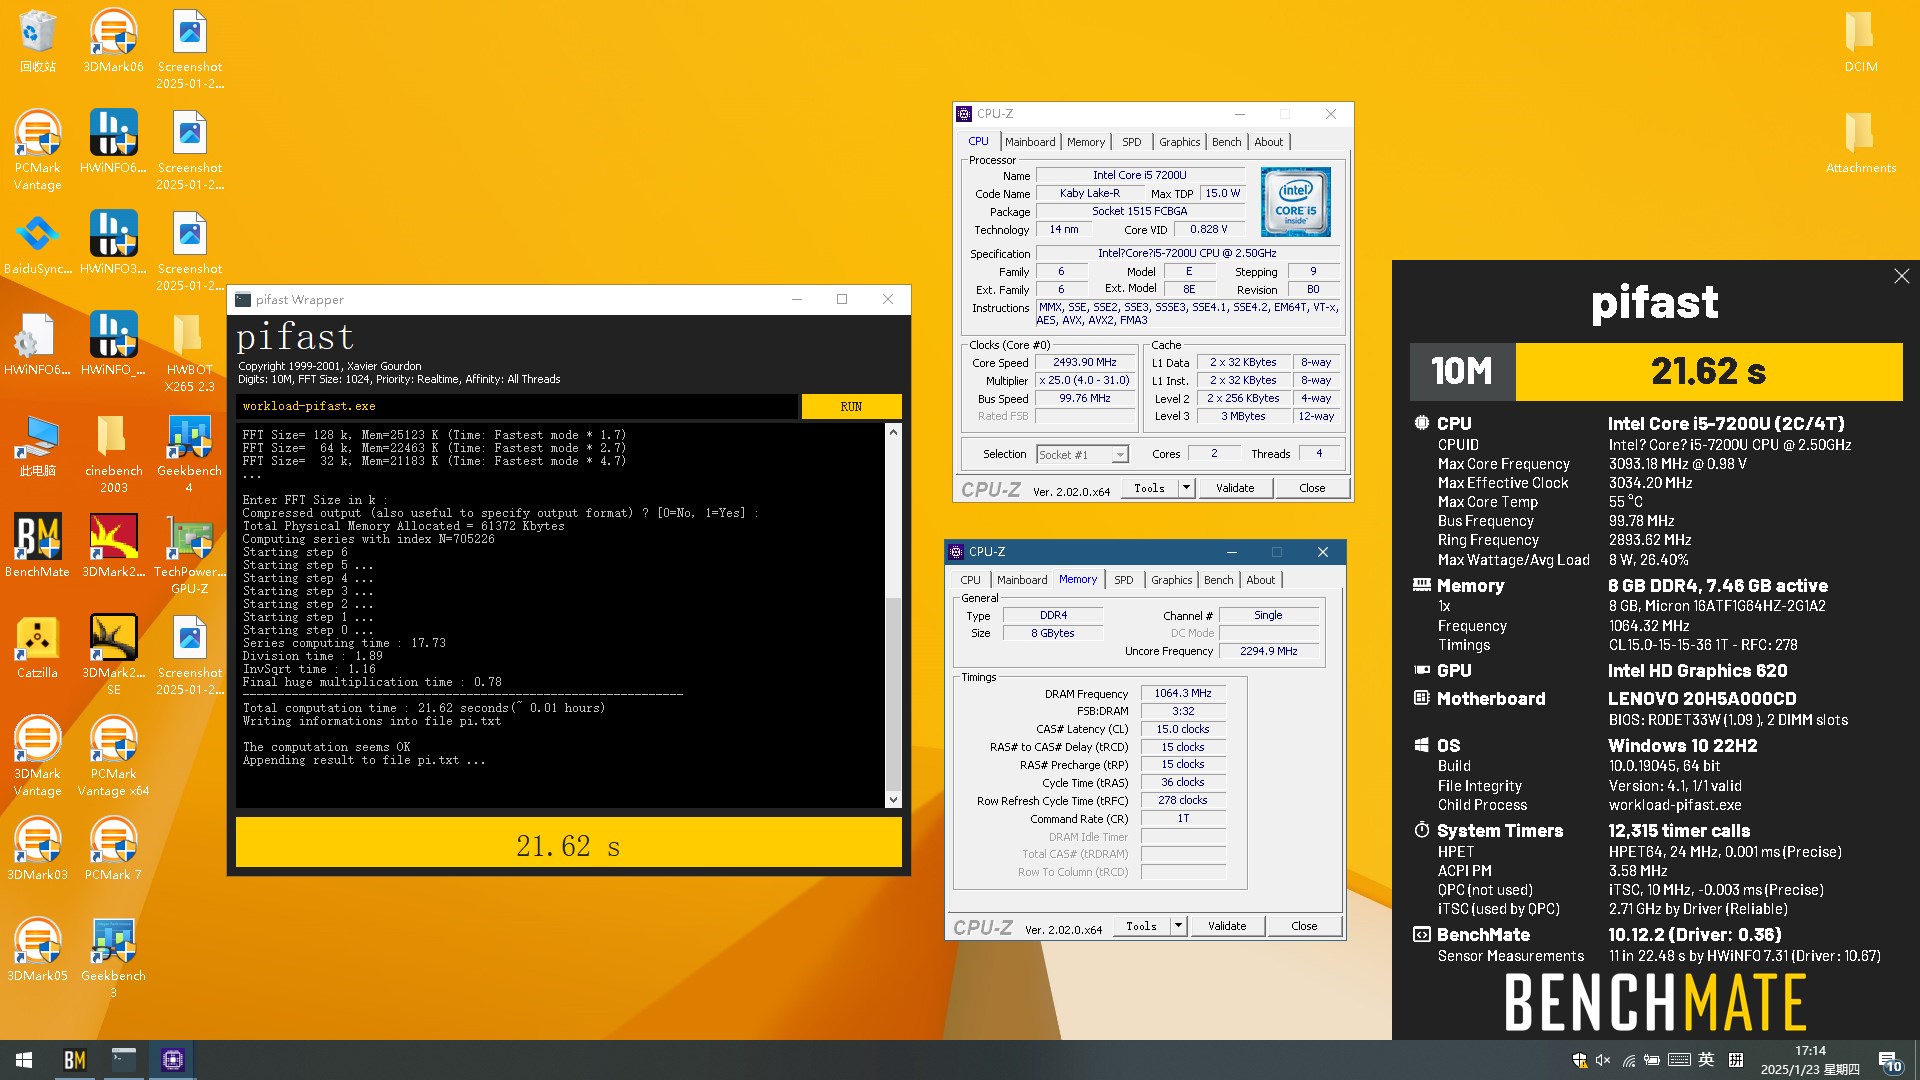
Task: Click Tools button in top CPU-Z window
Action: click(x=1149, y=488)
